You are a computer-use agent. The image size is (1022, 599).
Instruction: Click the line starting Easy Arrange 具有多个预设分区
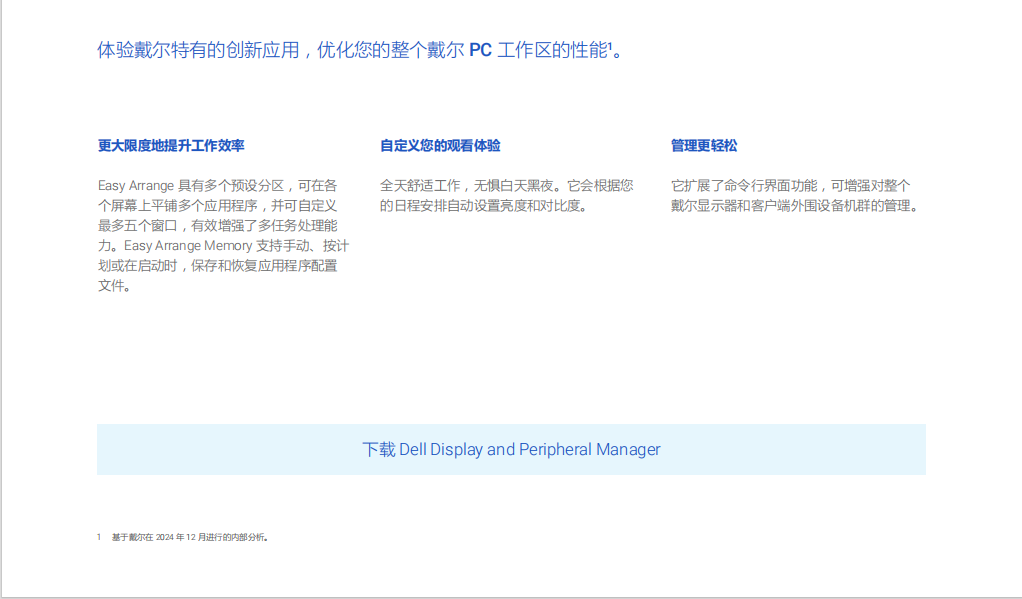pyautogui.click(x=217, y=186)
